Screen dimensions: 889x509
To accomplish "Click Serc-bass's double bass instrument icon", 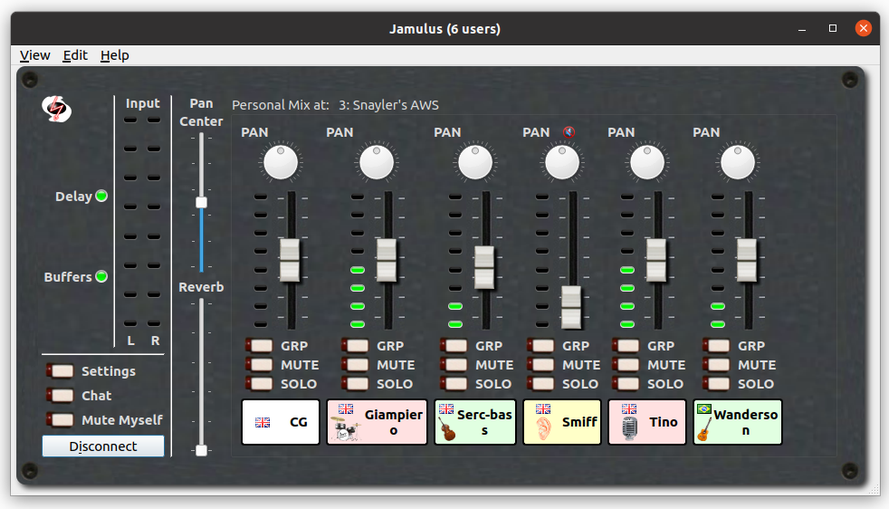I will (447, 429).
